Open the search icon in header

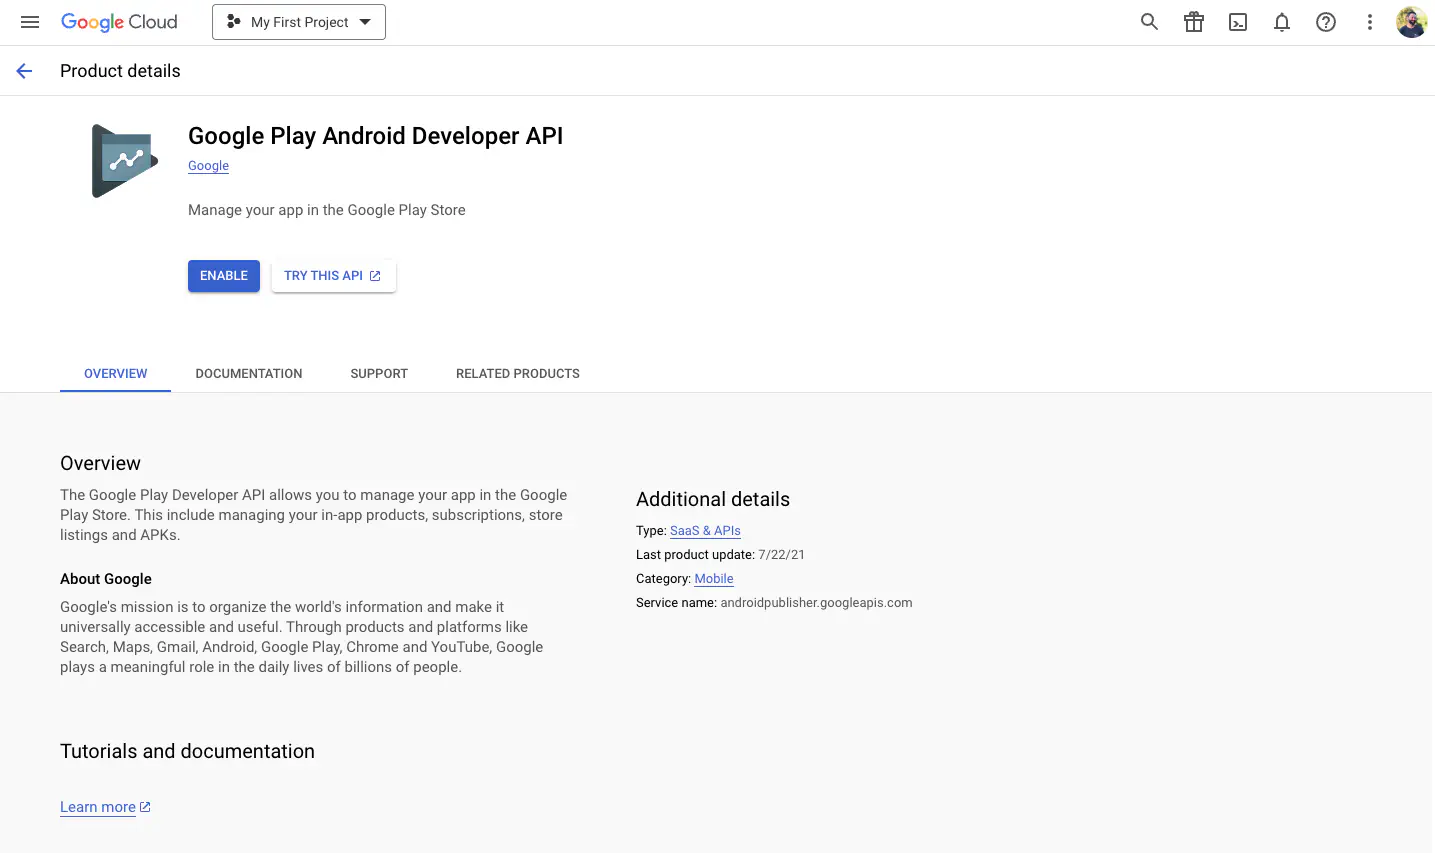(x=1150, y=22)
